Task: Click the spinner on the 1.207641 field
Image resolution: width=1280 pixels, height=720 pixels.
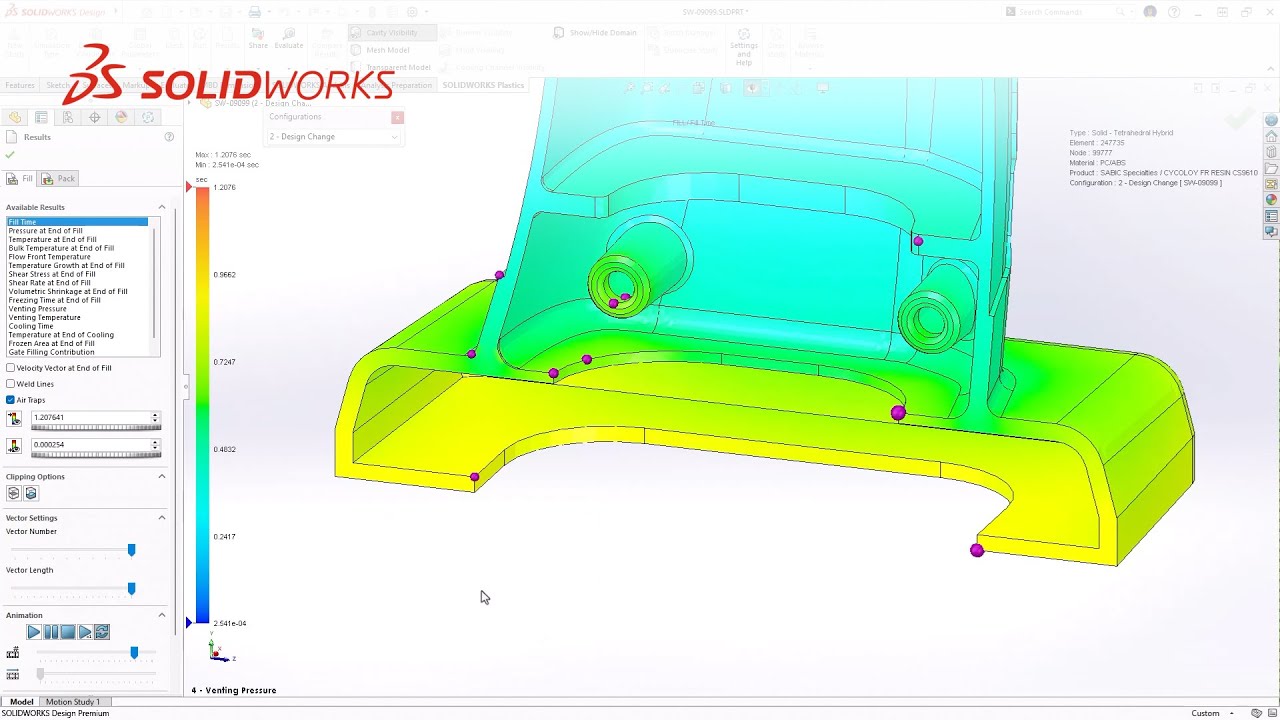Action: click(x=155, y=418)
